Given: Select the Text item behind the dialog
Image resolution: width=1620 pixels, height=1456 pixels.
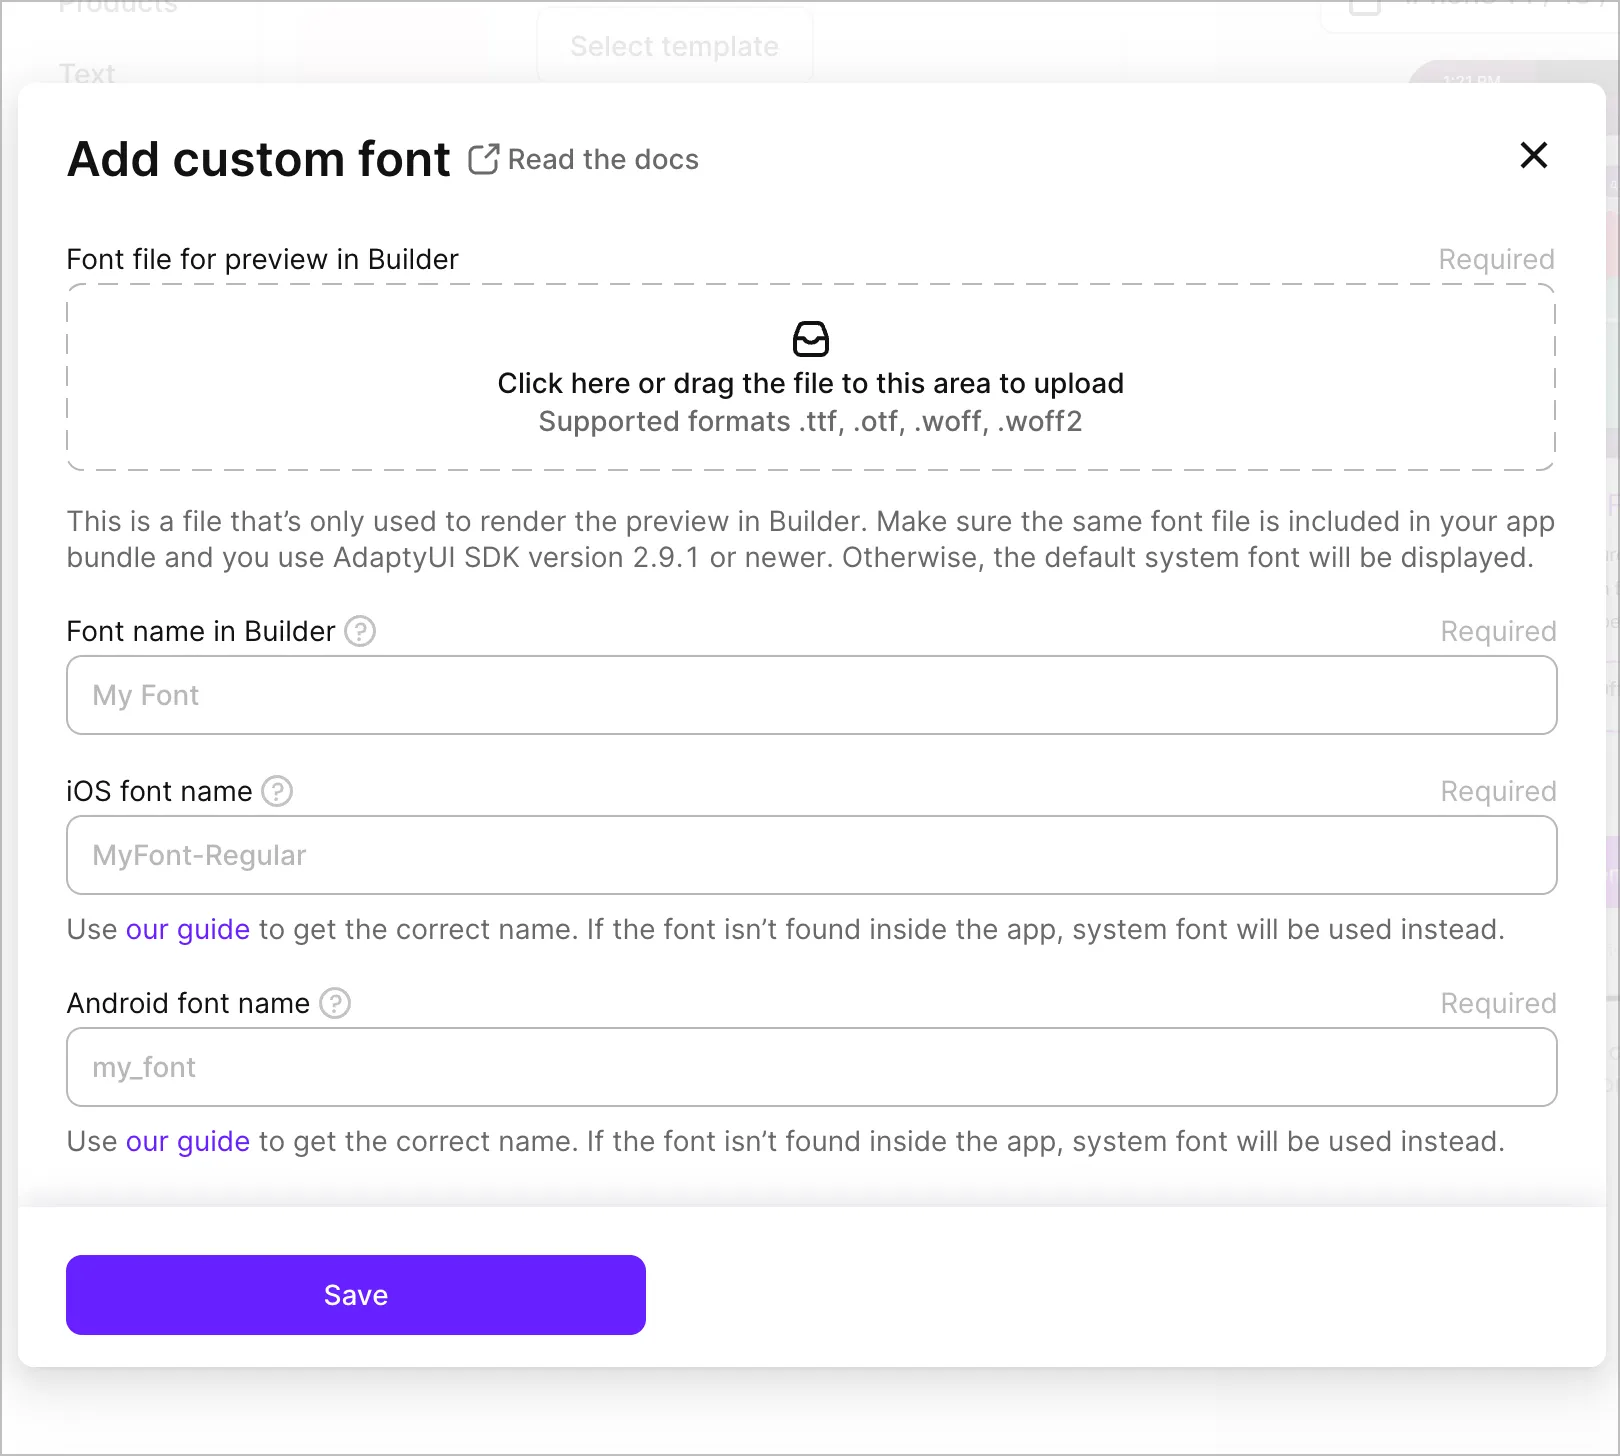Looking at the screenshot, I should tap(87, 73).
